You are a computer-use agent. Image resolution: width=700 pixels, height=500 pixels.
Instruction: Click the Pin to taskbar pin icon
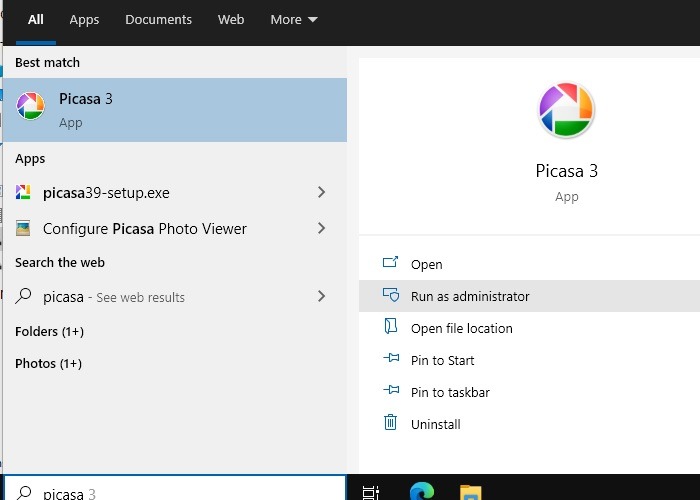[x=391, y=390]
